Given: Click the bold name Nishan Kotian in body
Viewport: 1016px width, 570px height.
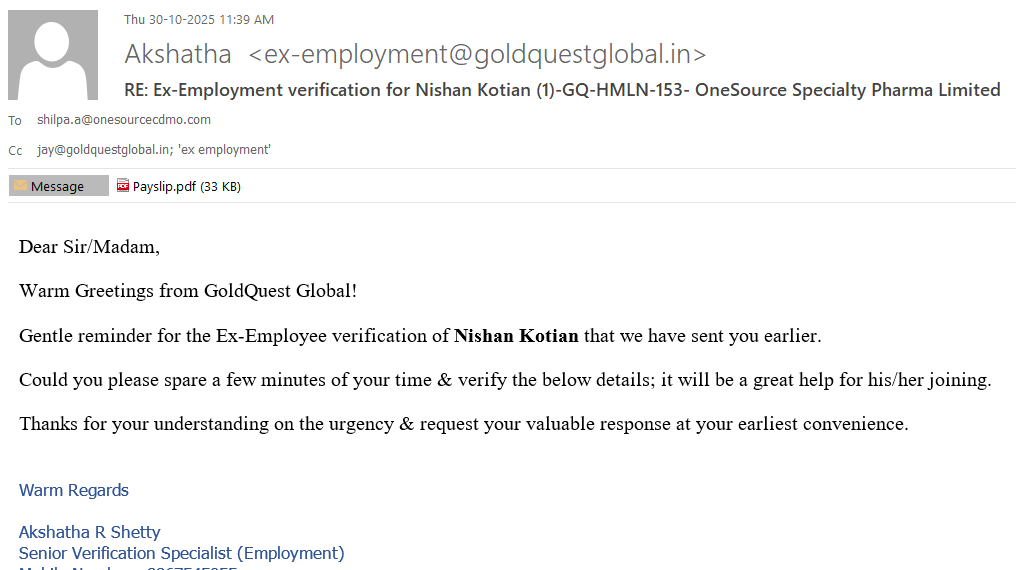Looking at the screenshot, I should pos(516,336).
